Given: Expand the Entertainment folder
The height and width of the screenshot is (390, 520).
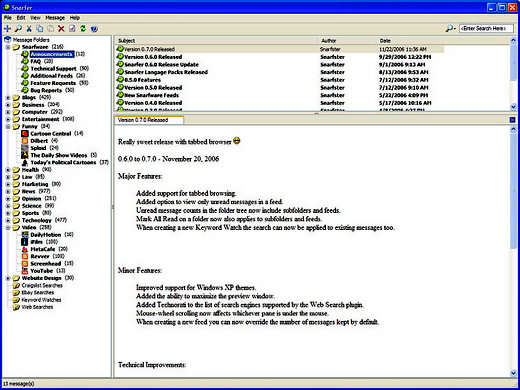Looking at the screenshot, I should coord(8,120).
